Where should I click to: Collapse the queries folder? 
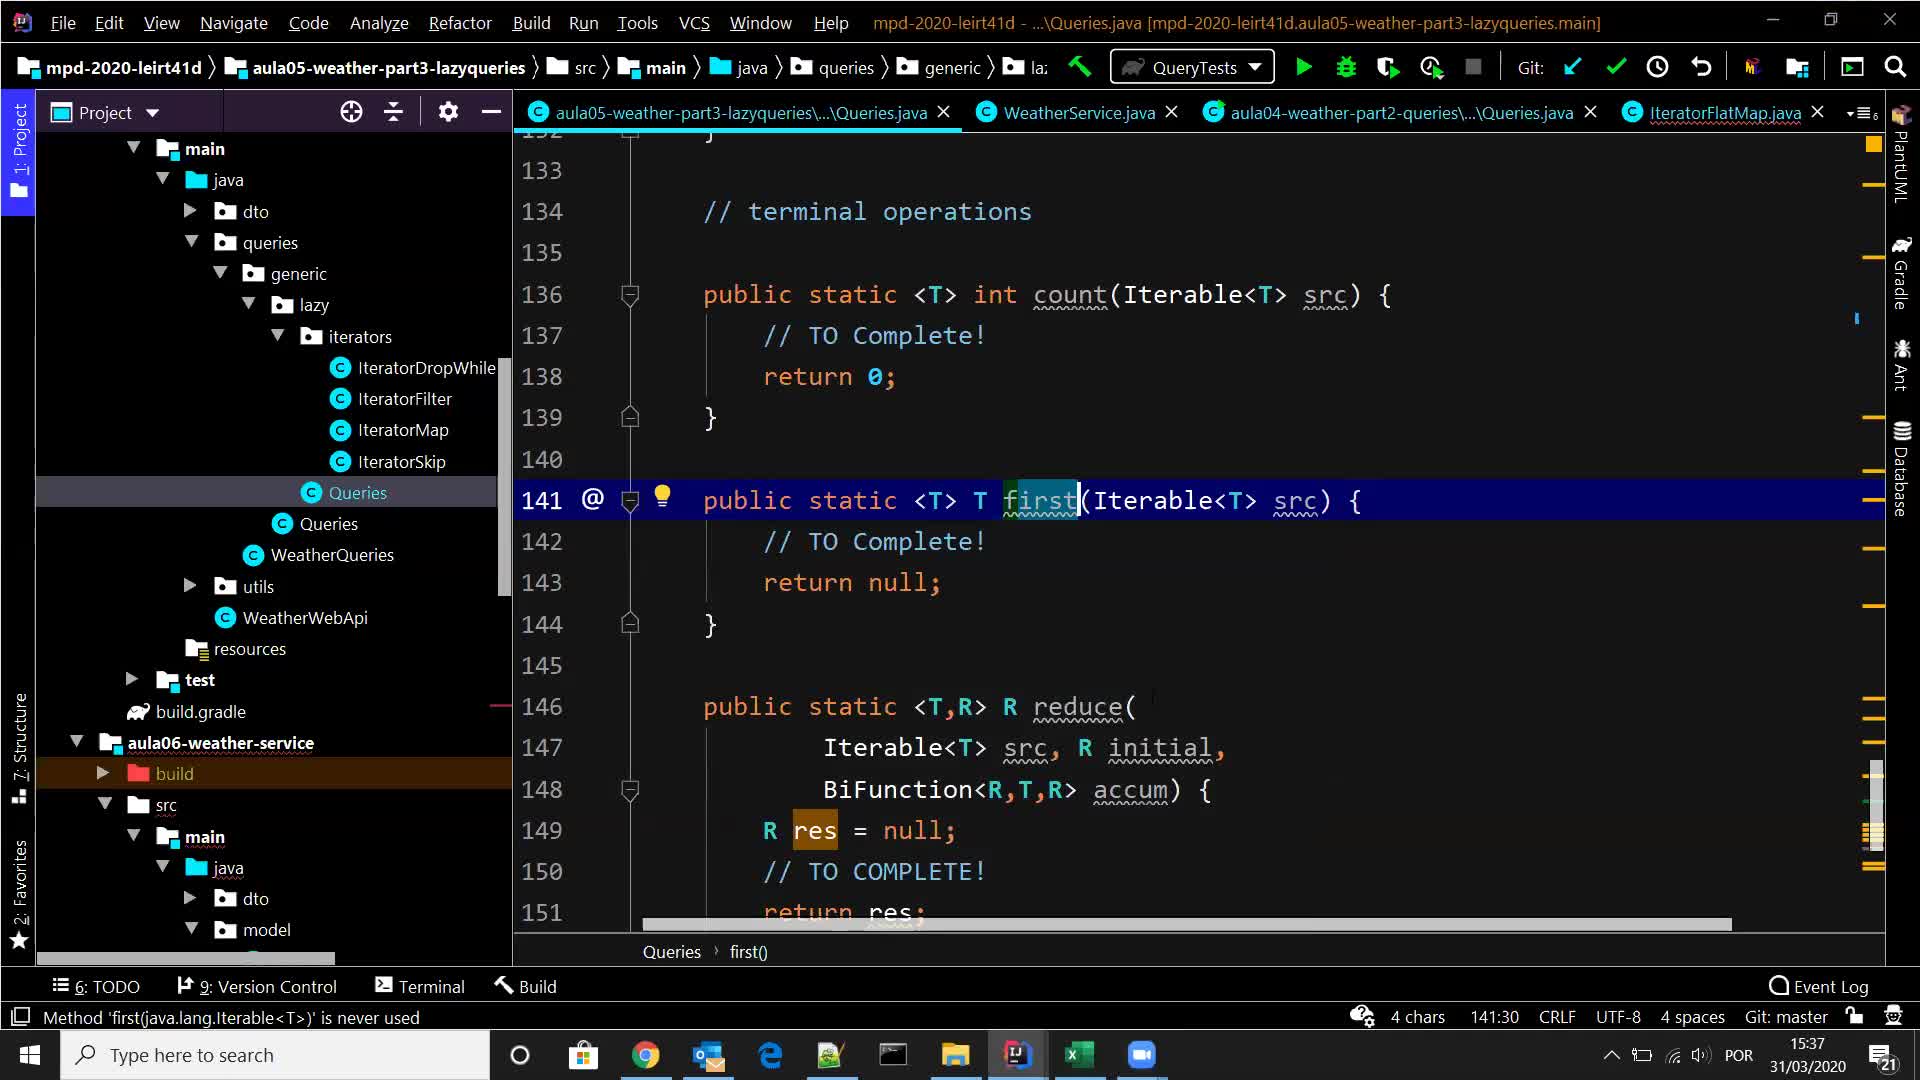(x=192, y=242)
